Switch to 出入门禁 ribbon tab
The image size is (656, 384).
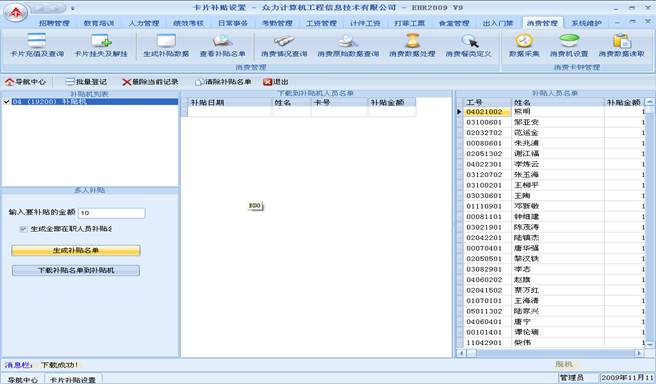[498, 23]
